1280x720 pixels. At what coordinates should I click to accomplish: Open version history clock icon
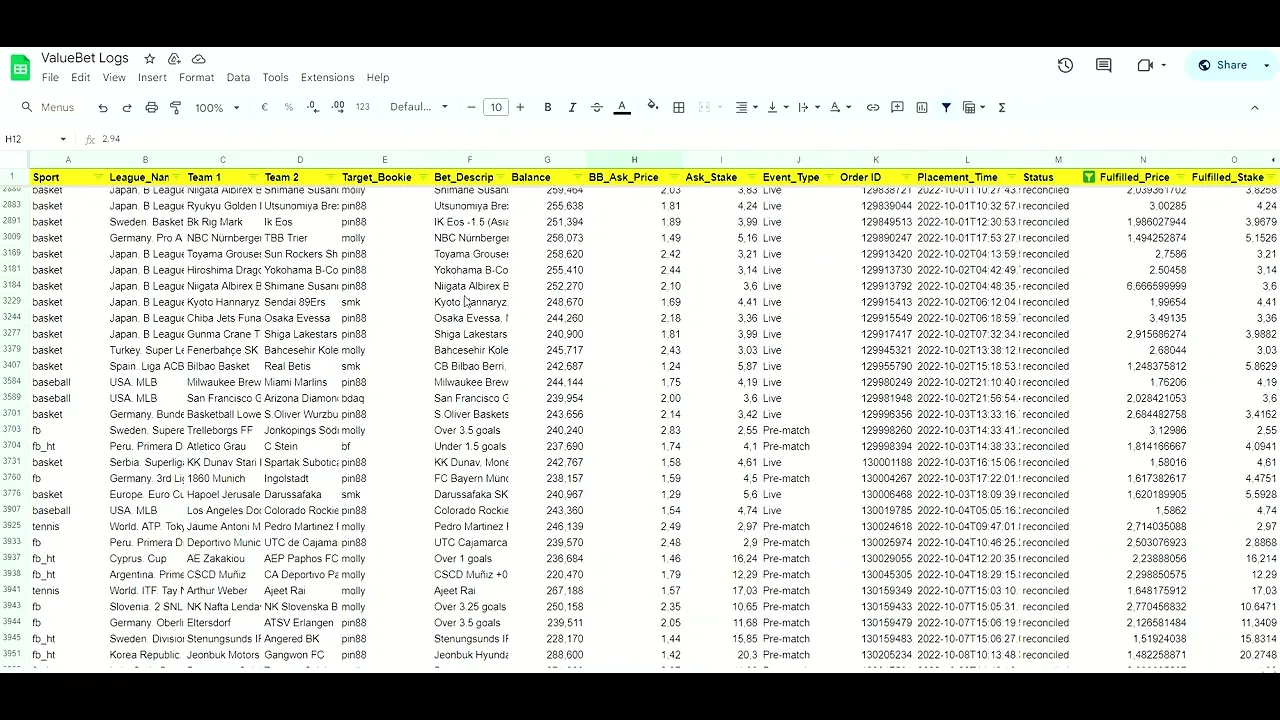(x=1065, y=65)
